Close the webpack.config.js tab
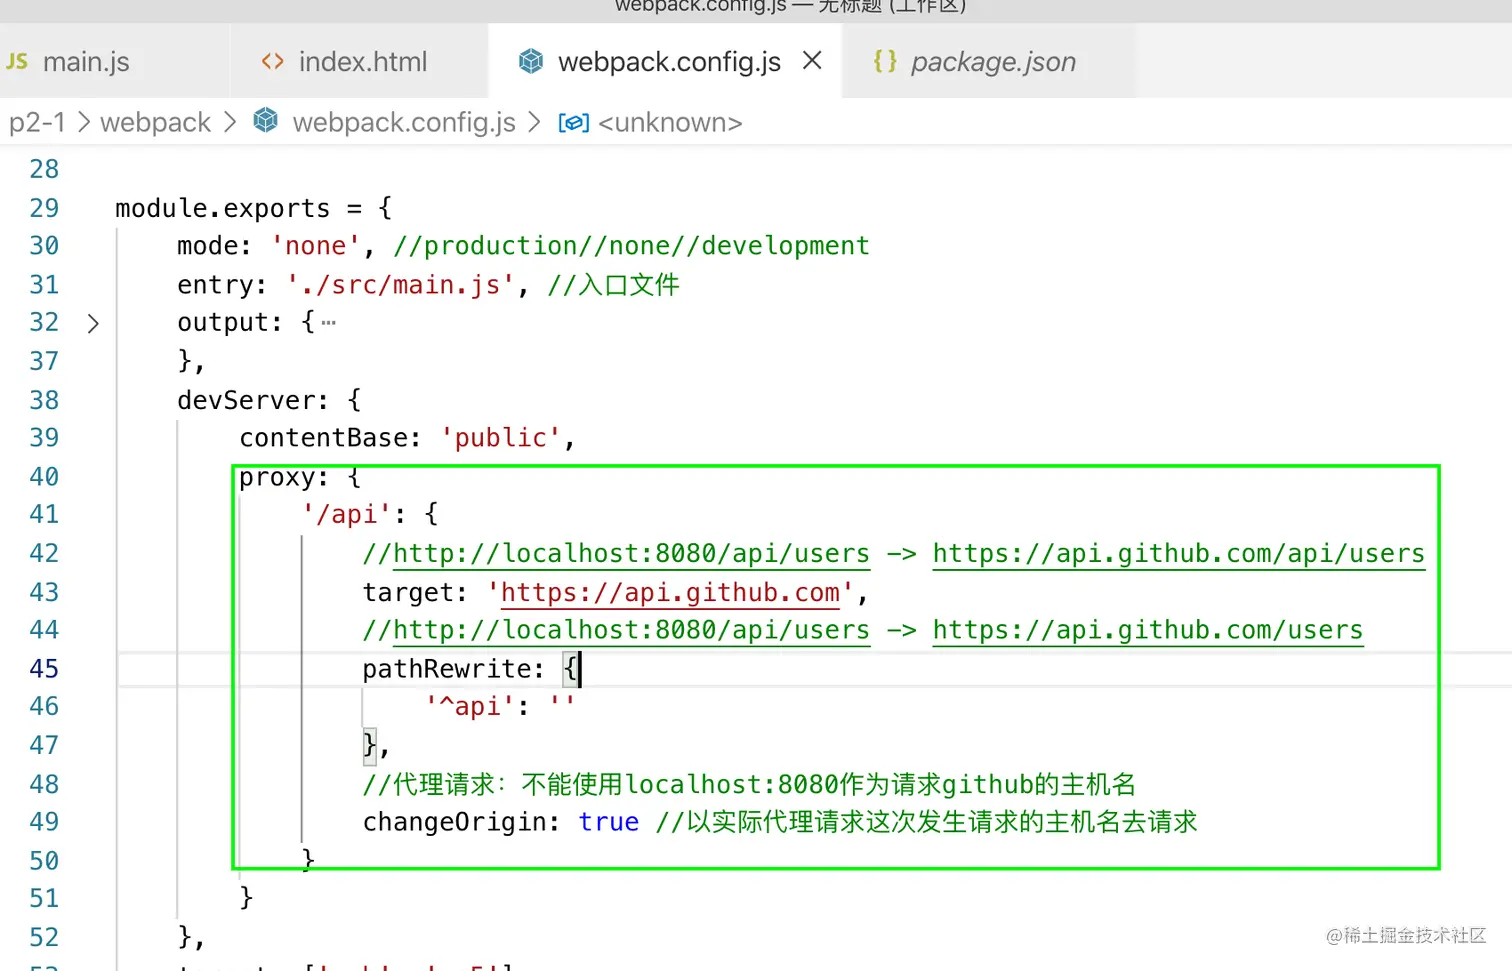 (812, 61)
